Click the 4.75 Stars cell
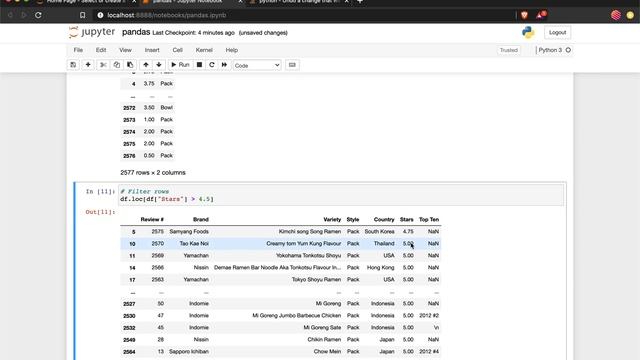This screenshot has height=360, width=640. click(408, 231)
